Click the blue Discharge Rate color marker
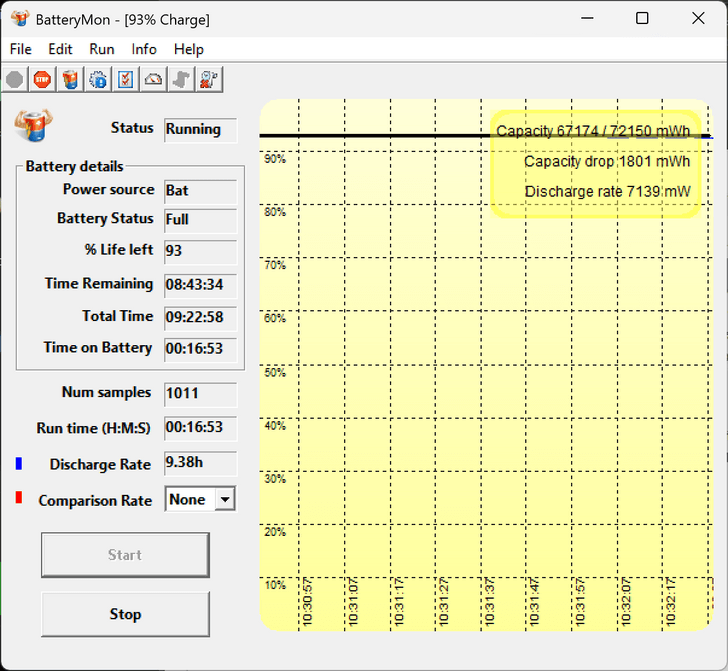This screenshot has height=671, width=728. click(19, 463)
